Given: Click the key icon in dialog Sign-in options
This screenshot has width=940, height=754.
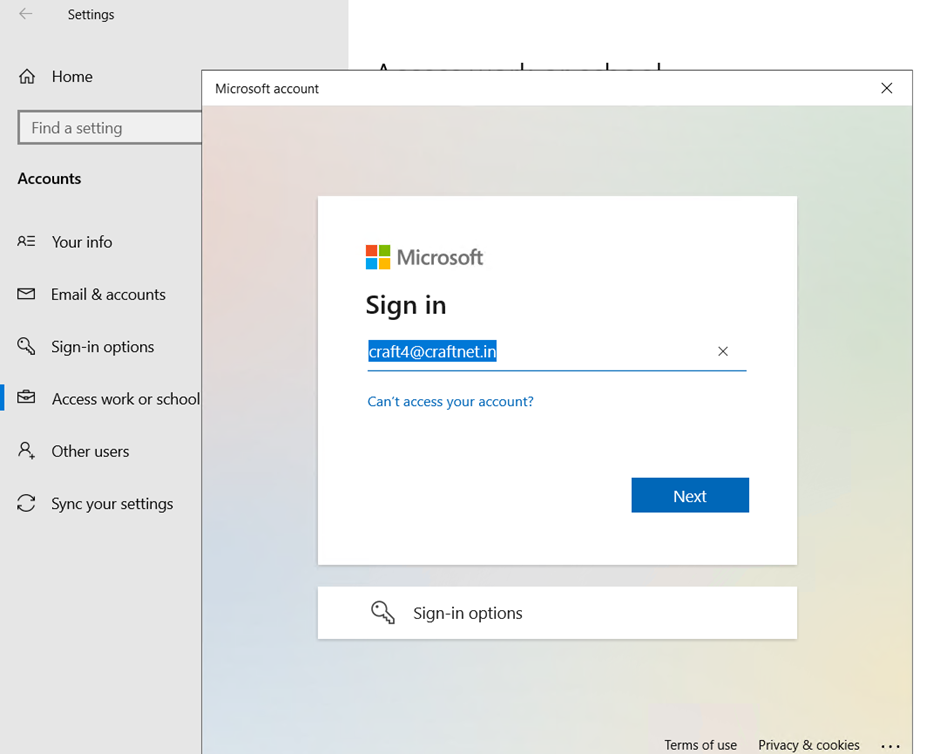Looking at the screenshot, I should pos(382,613).
